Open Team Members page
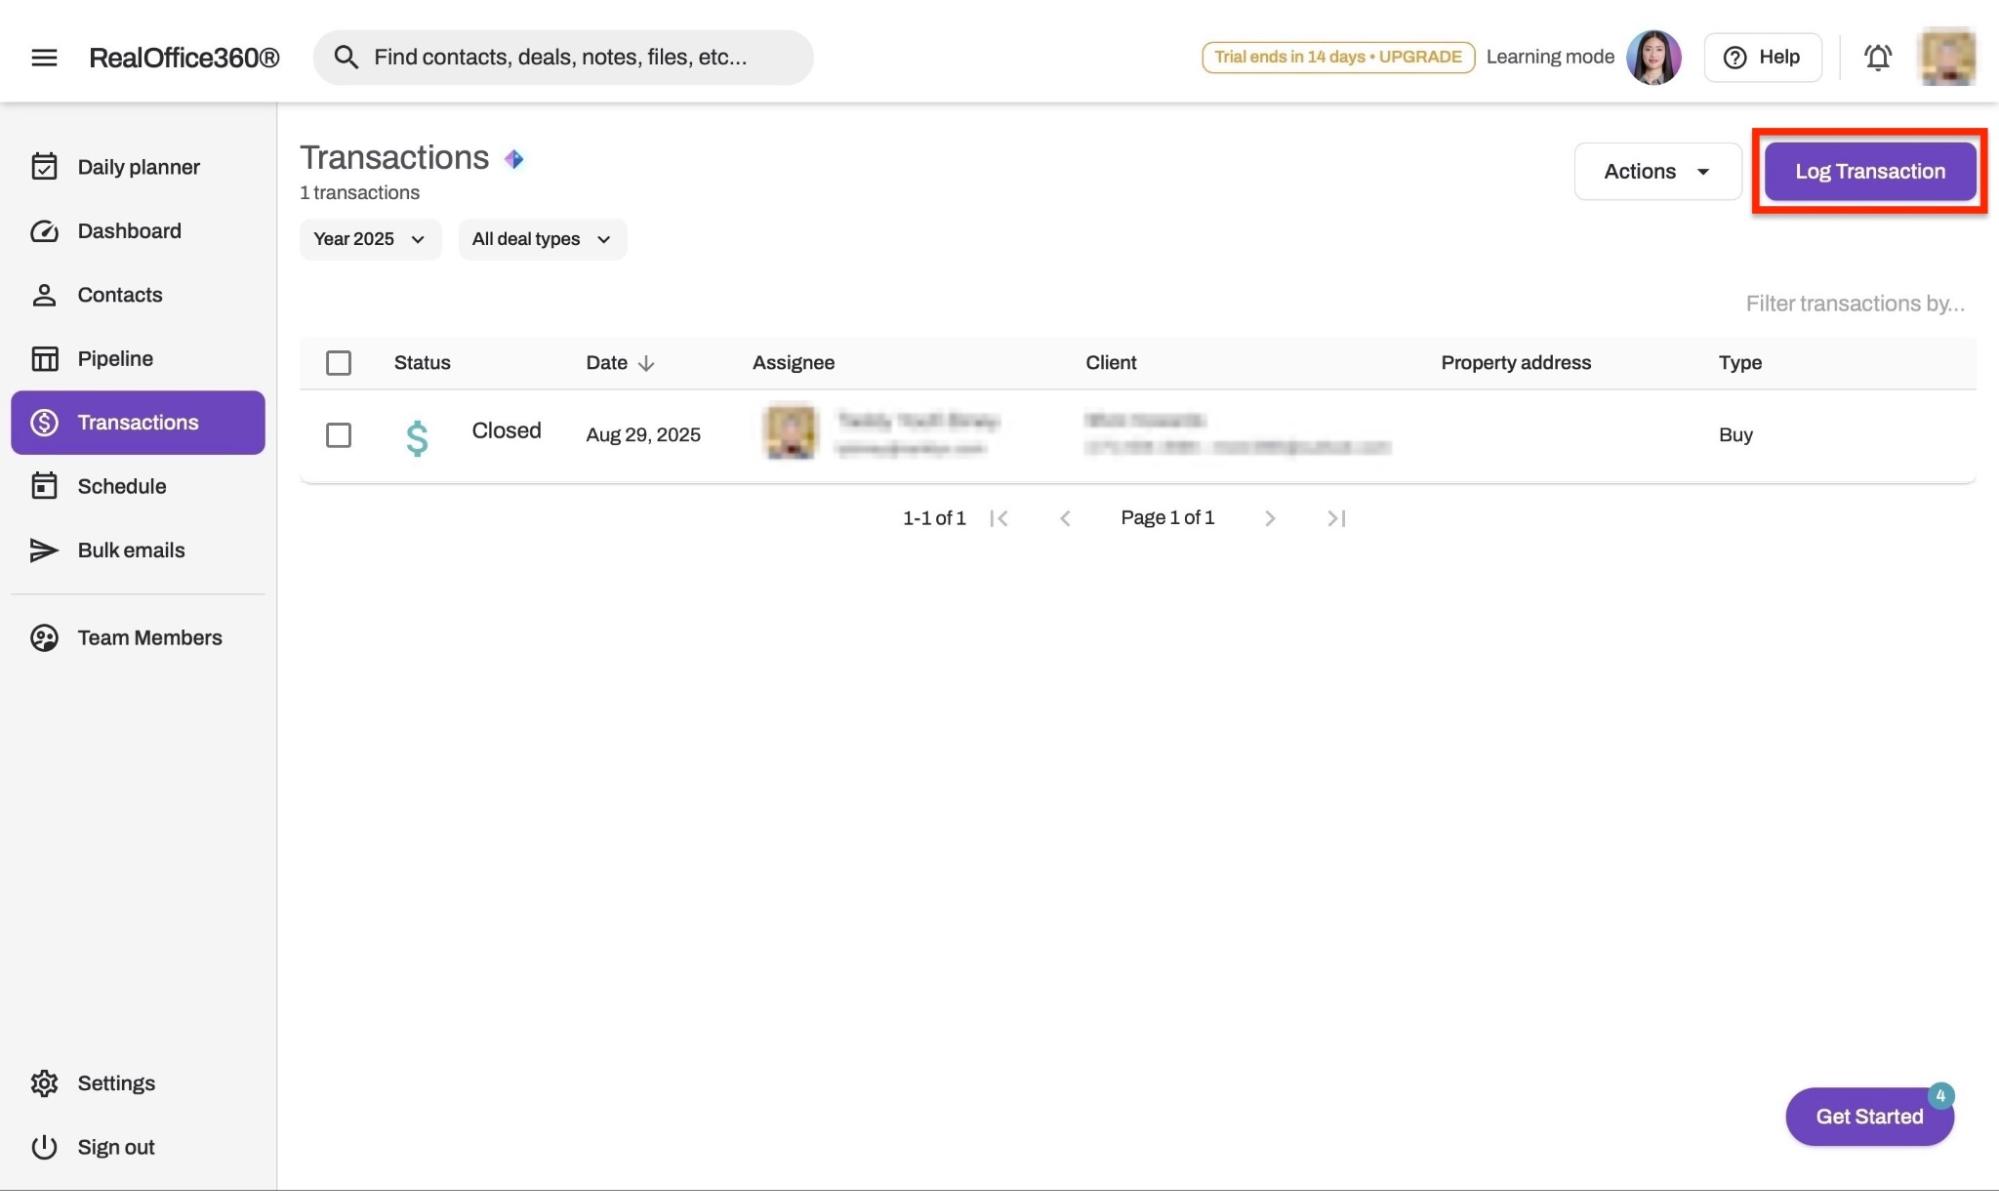1999x1191 pixels. pos(149,638)
